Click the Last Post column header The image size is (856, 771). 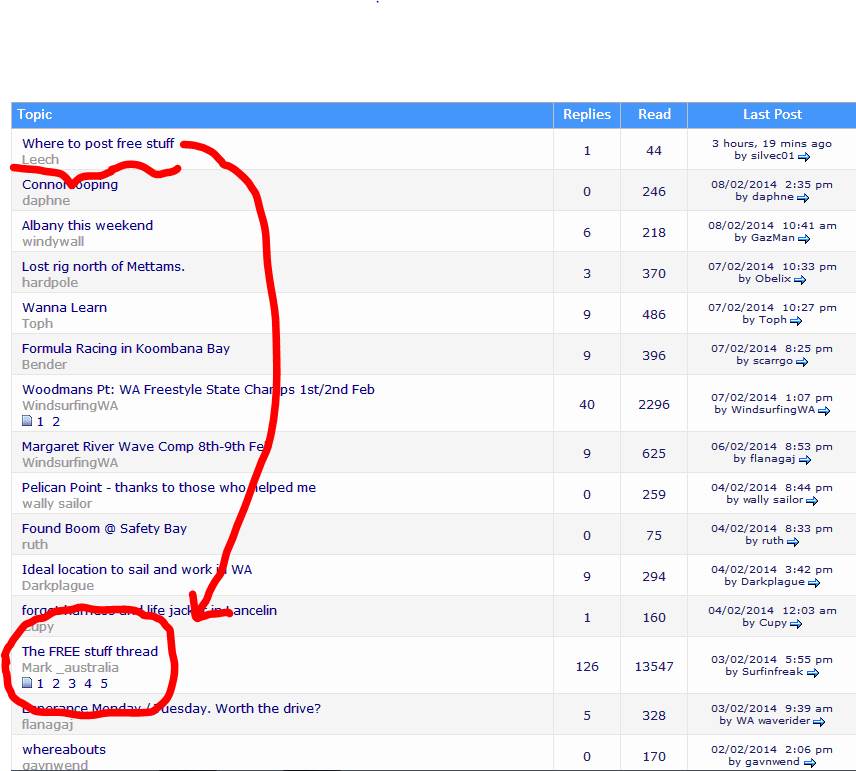771,115
